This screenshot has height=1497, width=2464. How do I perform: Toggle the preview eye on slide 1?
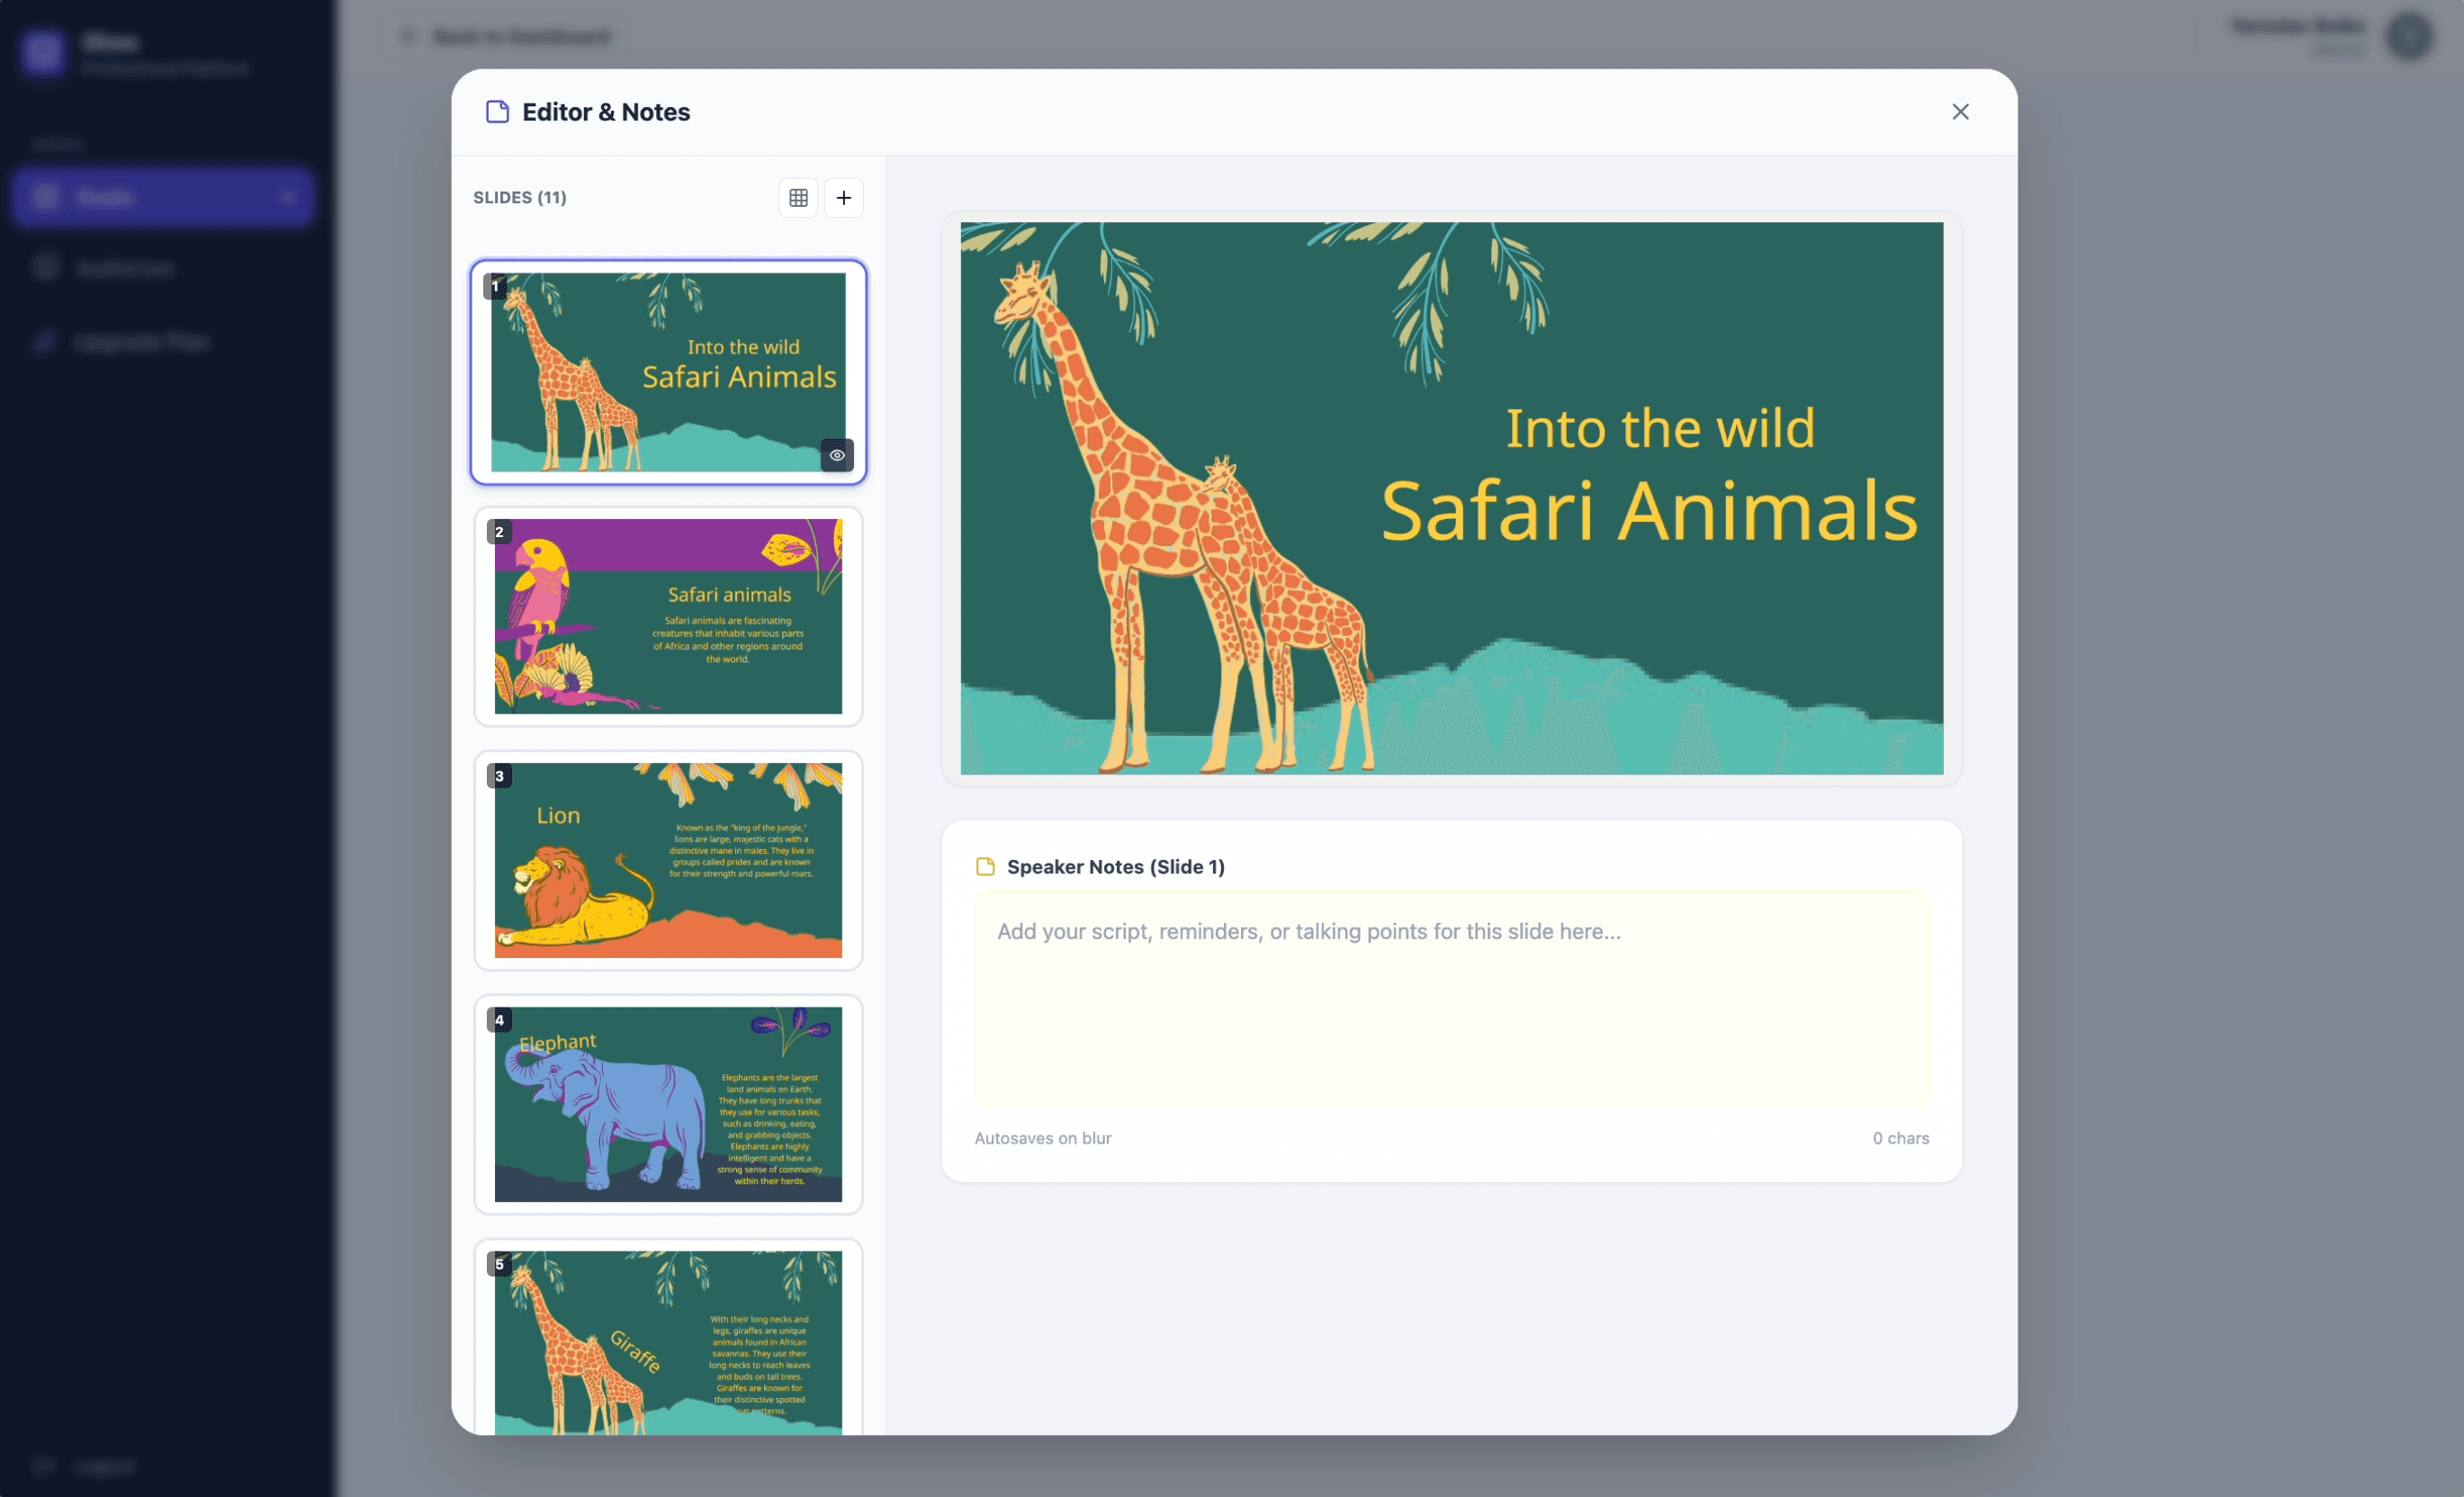(x=837, y=455)
